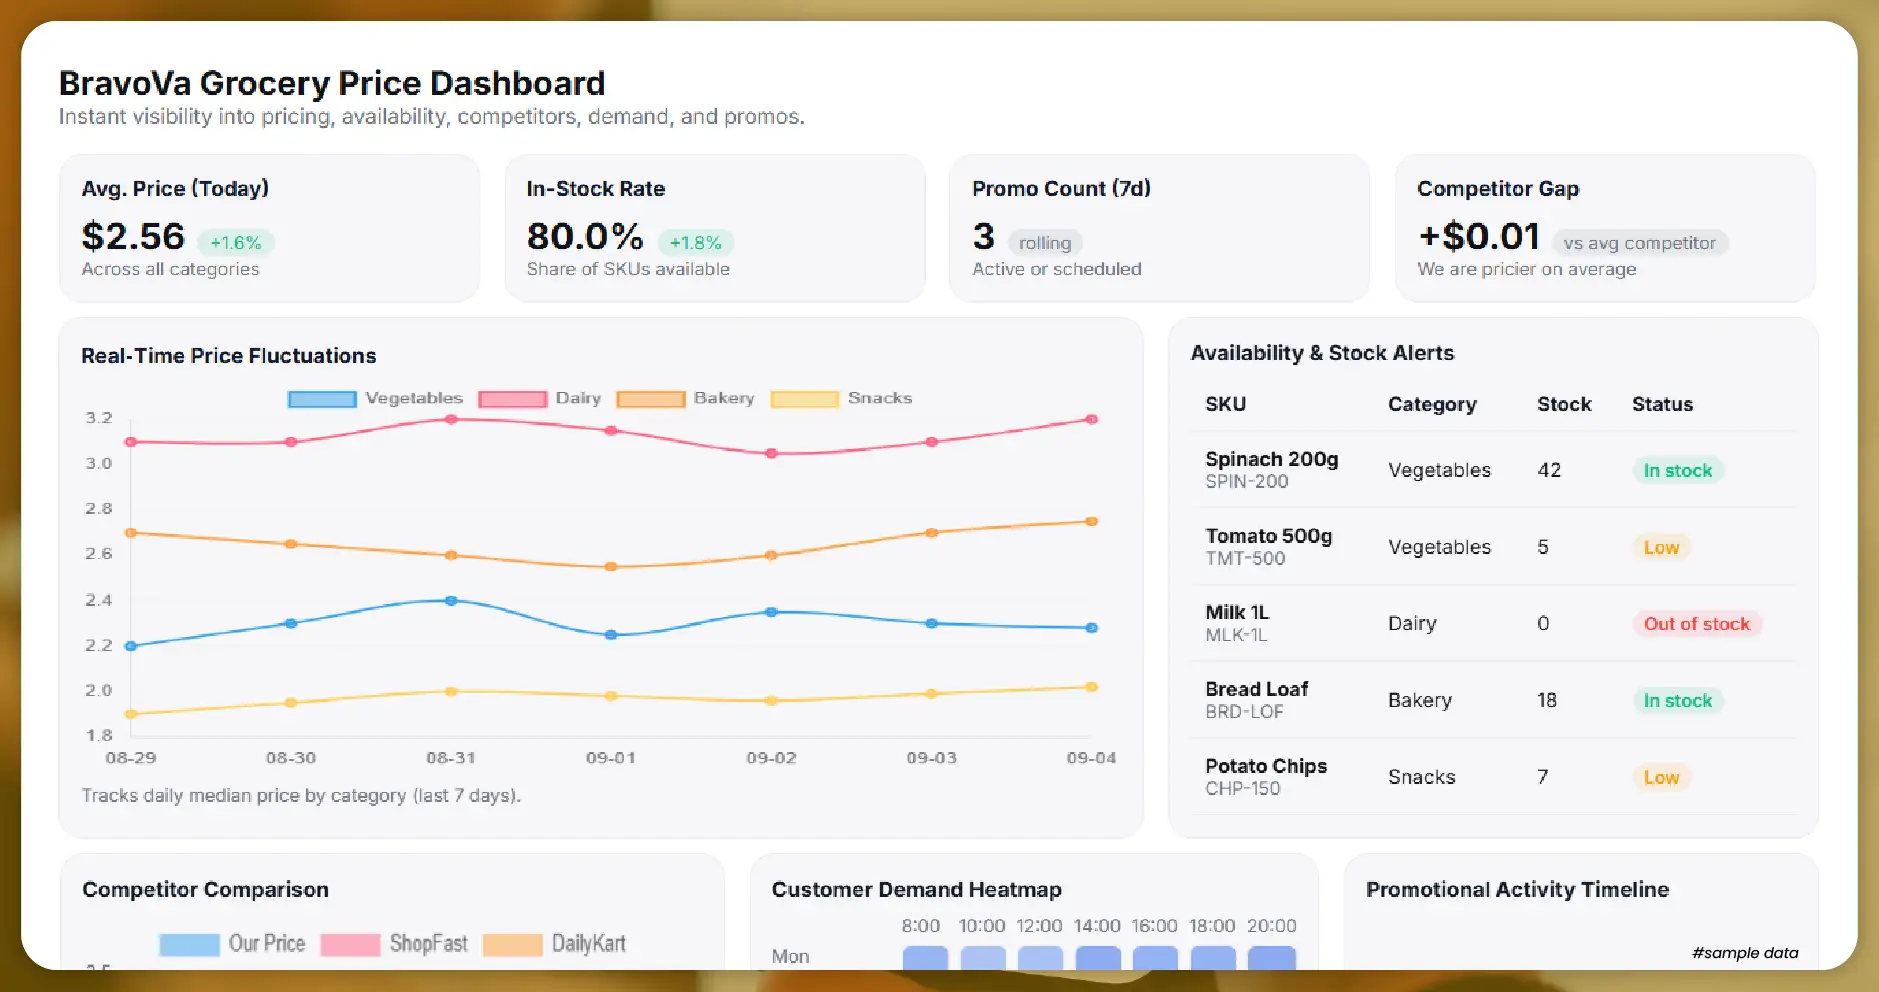Viewport: 1879px width, 992px height.
Task: Expand the Stock column header
Action: 1563,404
